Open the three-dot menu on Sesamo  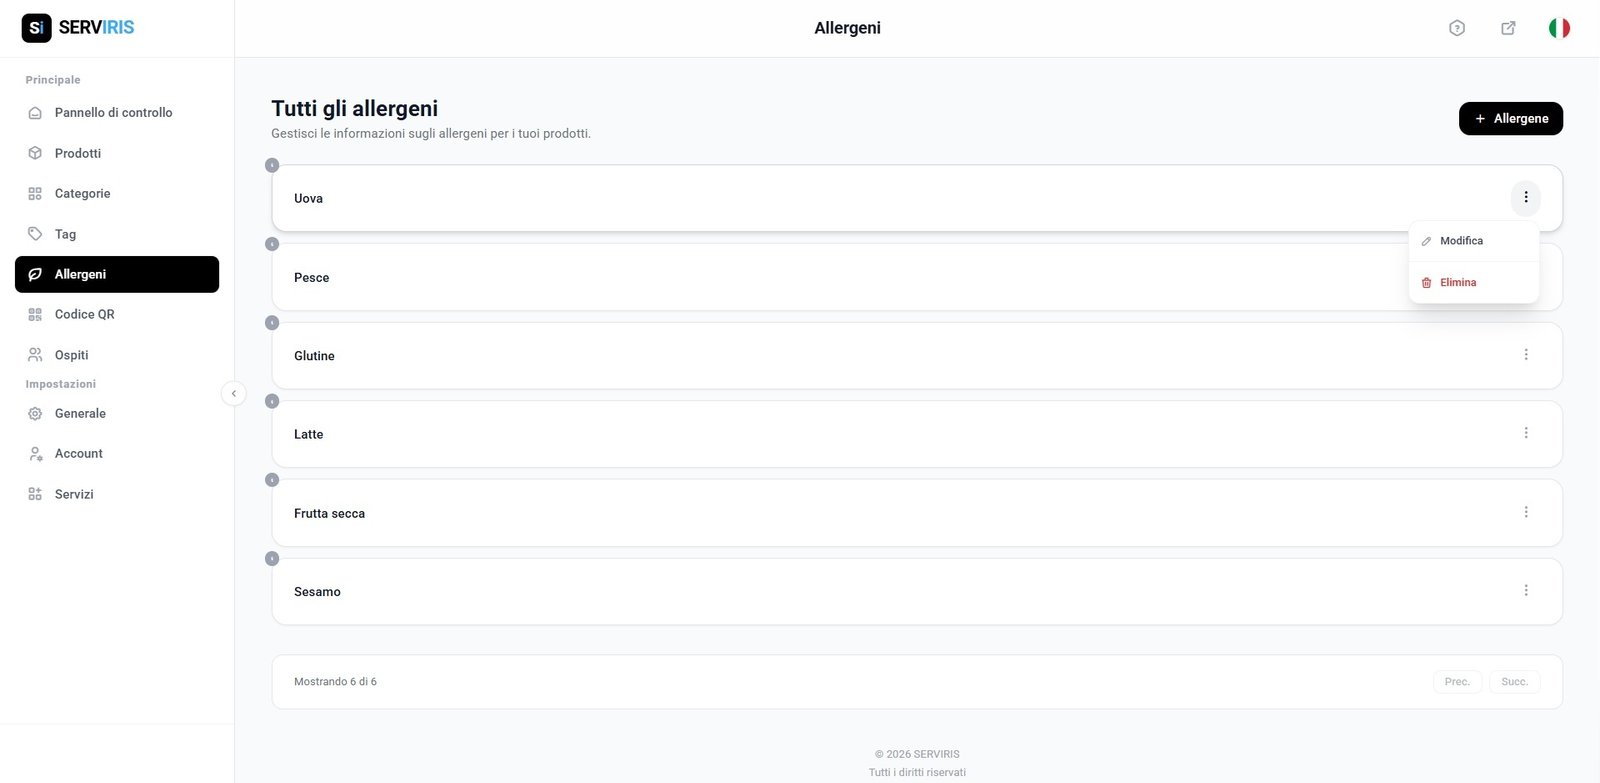point(1526,590)
